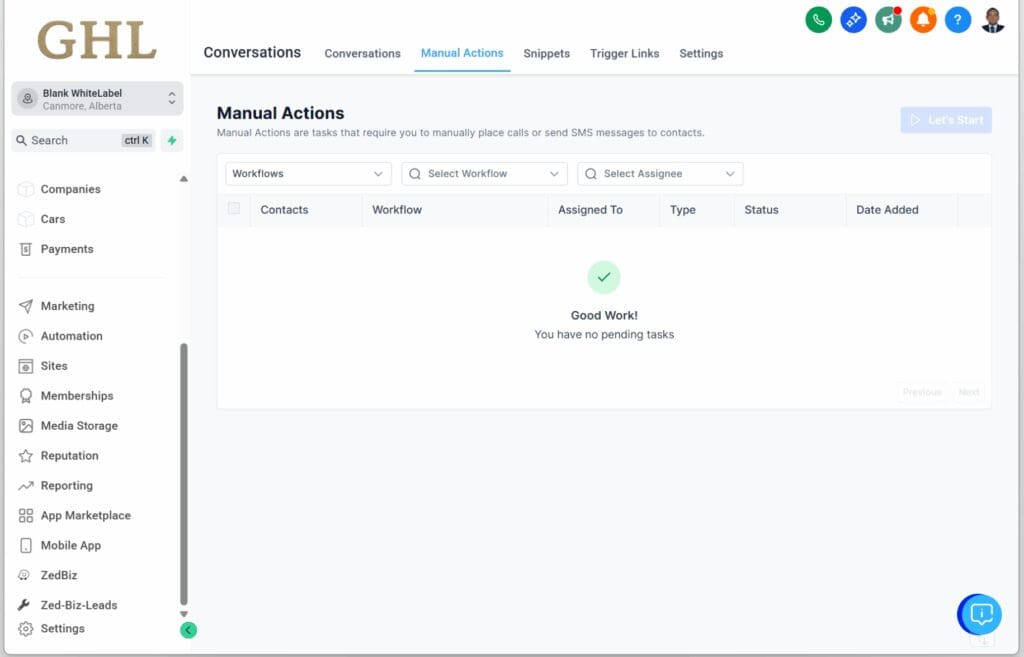Image resolution: width=1024 pixels, height=657 pixels.
Task: Click the Blank WhiteLabel account switcher
Action: (96, 98)
